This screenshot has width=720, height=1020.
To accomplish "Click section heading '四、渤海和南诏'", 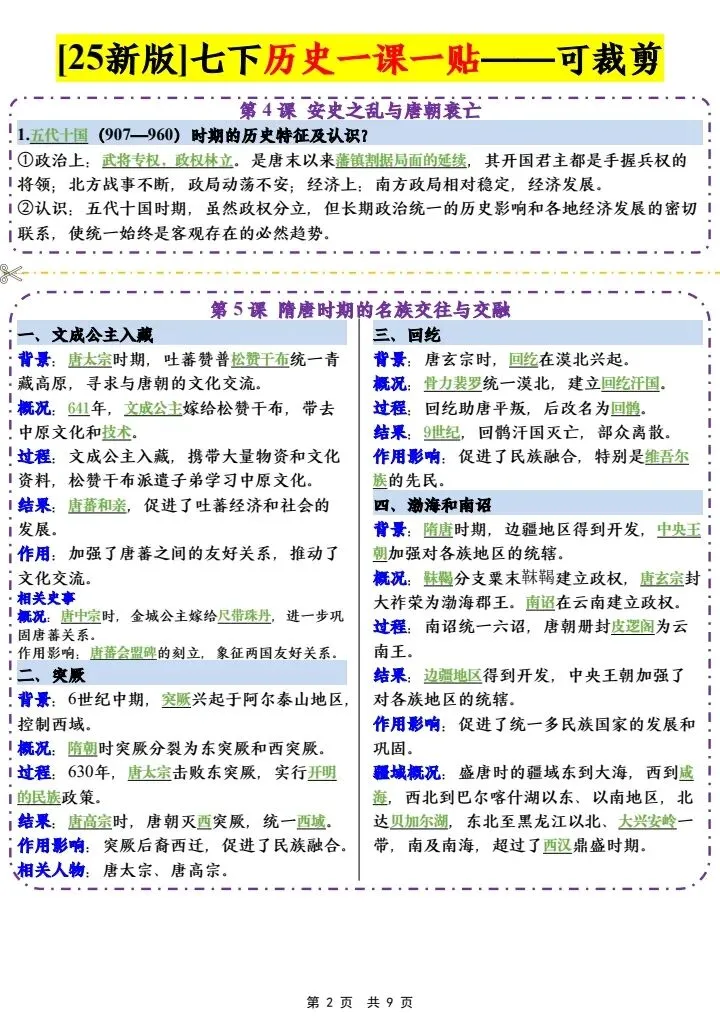I will (x=433, y=505).
